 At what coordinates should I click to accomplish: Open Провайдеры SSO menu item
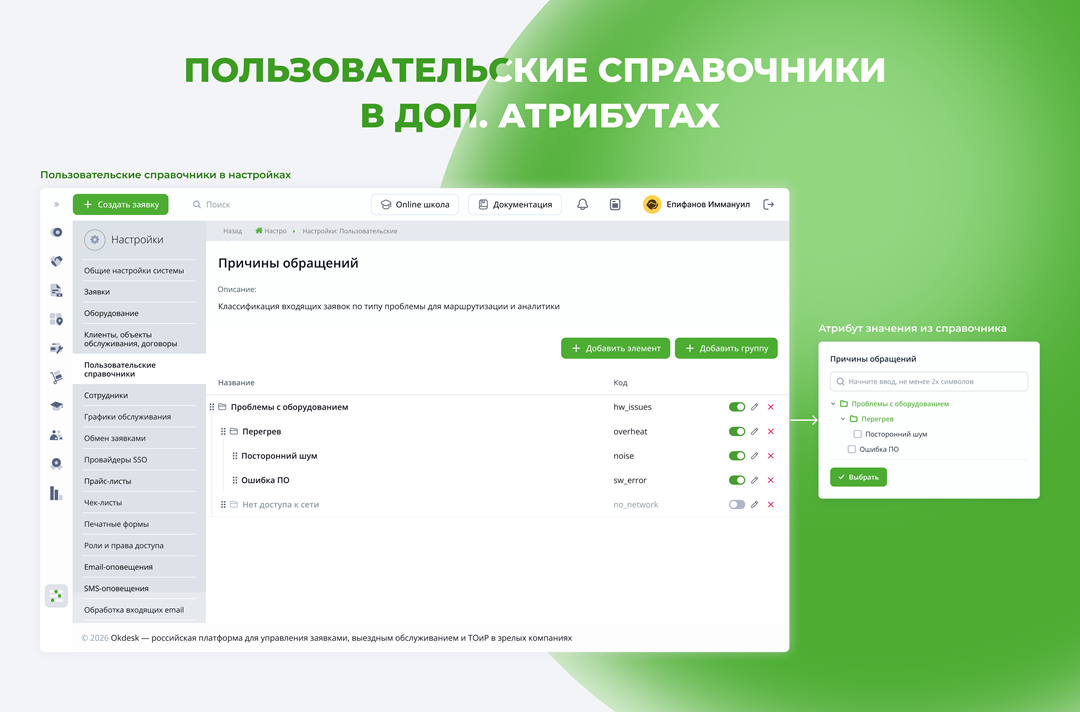pyautogui.click(x=116, y=460)
